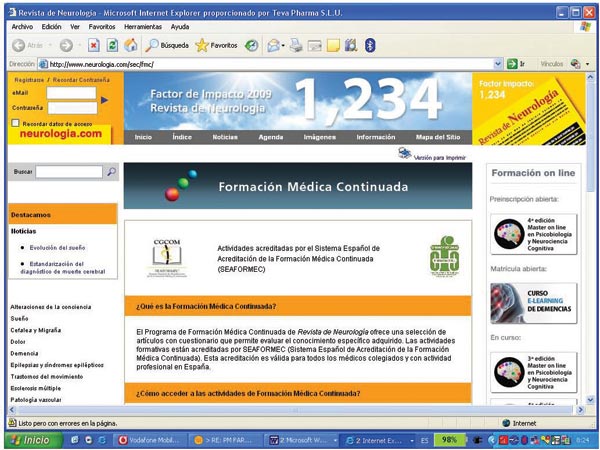Open the Edición menu
This screenshot has height=450, width=600.
click(51, 27)
